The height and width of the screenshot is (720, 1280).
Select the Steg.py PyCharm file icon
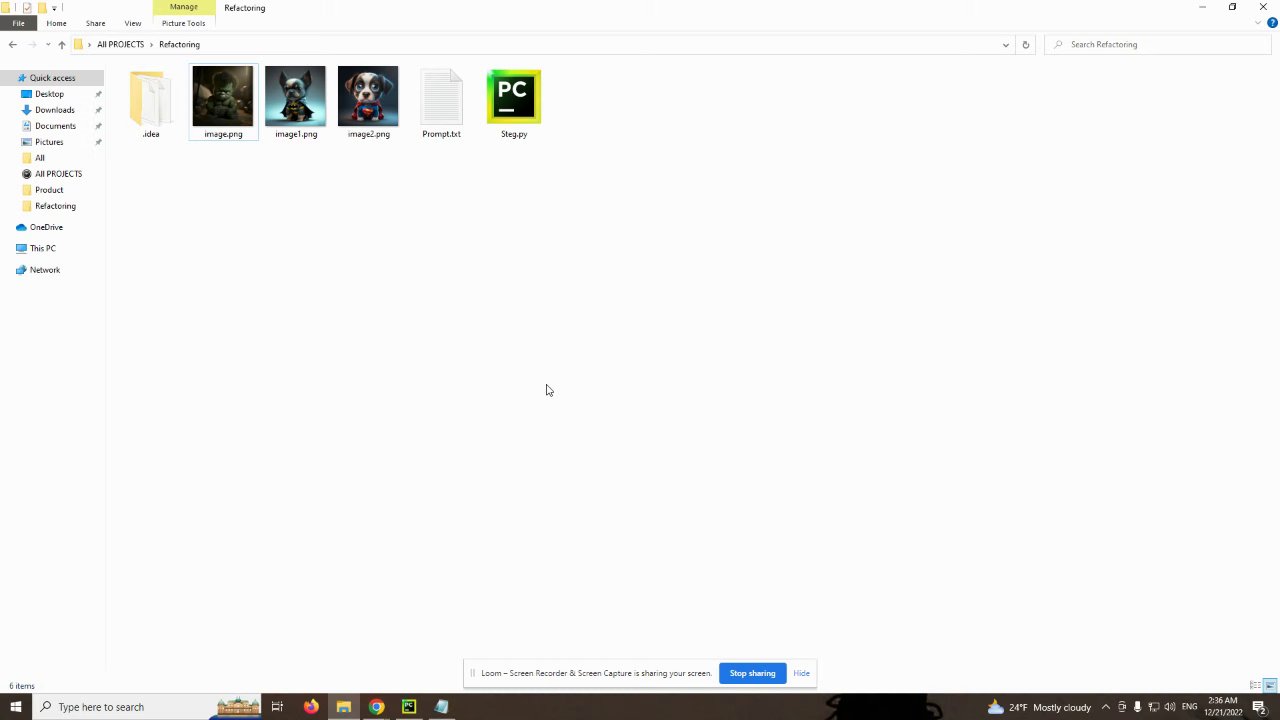(x=514, y=97)
